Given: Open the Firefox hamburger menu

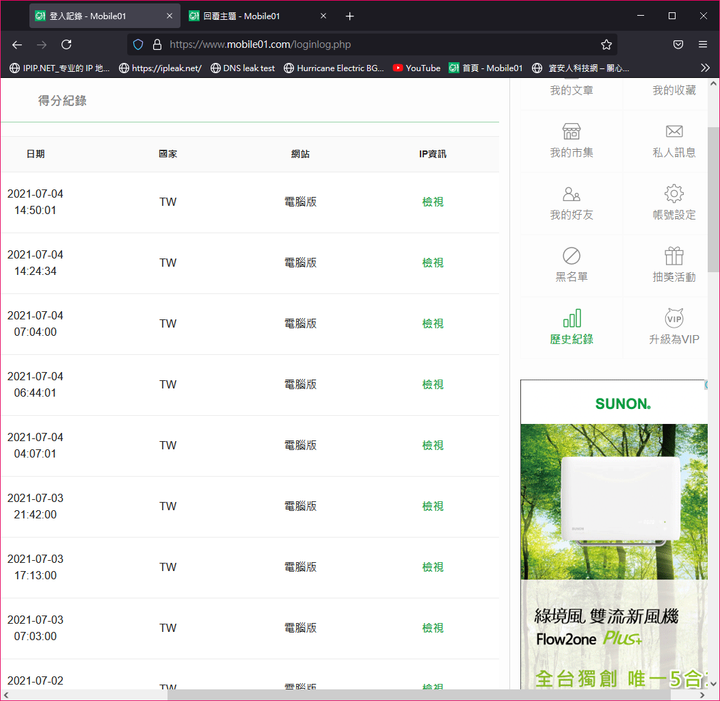Looking at the screenshot, I should point(703,45).
